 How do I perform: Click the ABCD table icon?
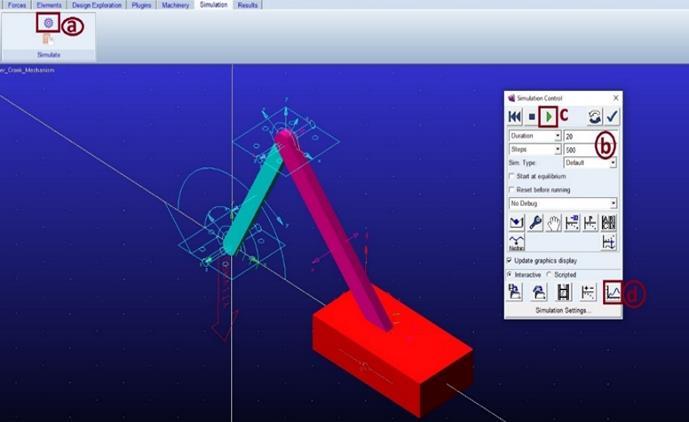click(x=609, y=223)
